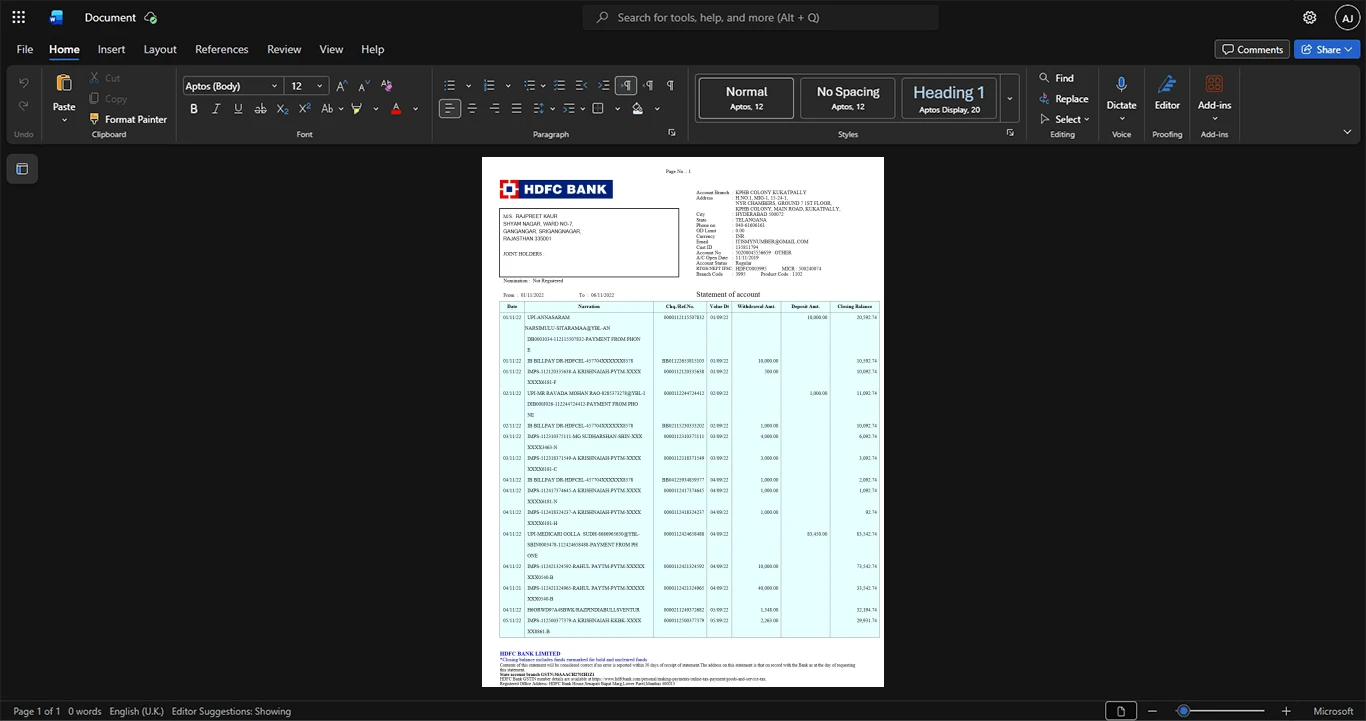Switch to the References tab
This screenshot has height=721, width=1366.
coord(222,49)
